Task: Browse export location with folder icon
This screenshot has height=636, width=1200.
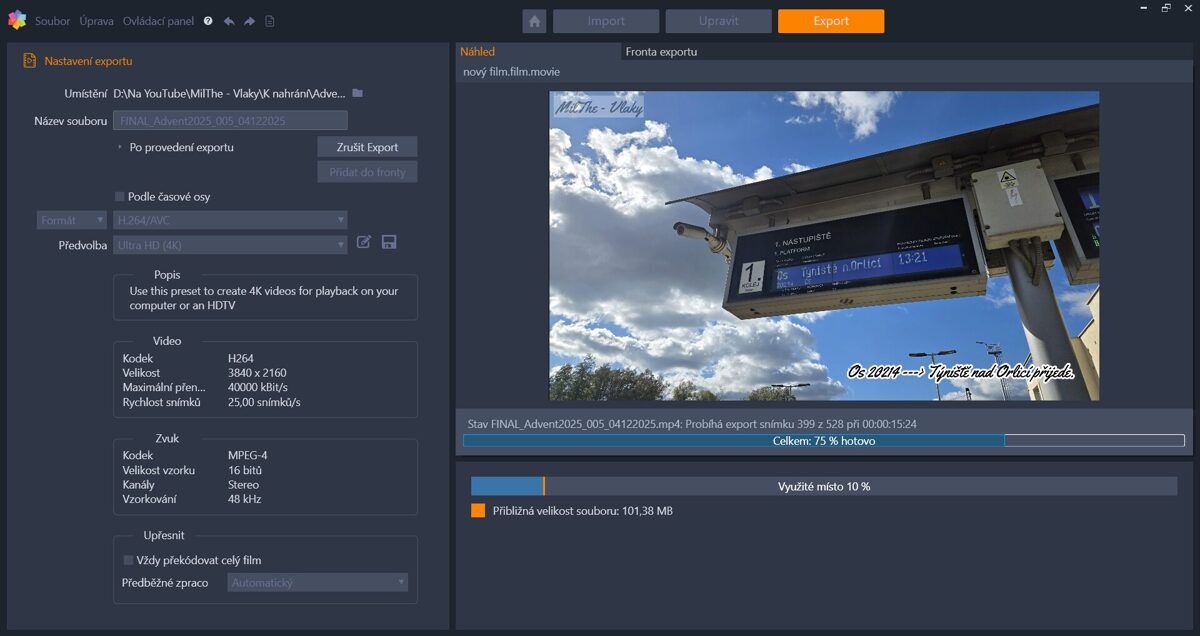Action: click(x=358, y=93)
